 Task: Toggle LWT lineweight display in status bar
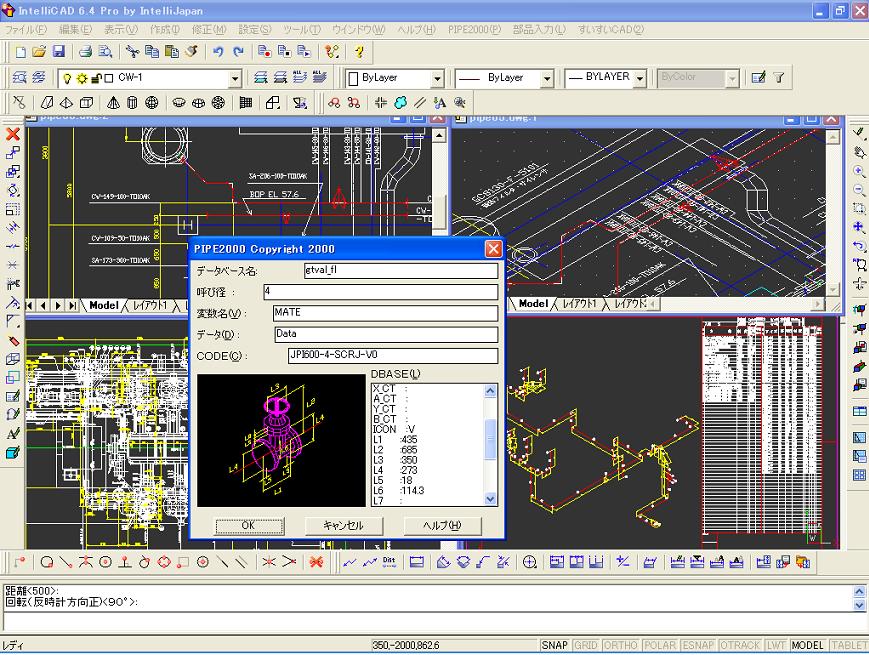point(776,645)
